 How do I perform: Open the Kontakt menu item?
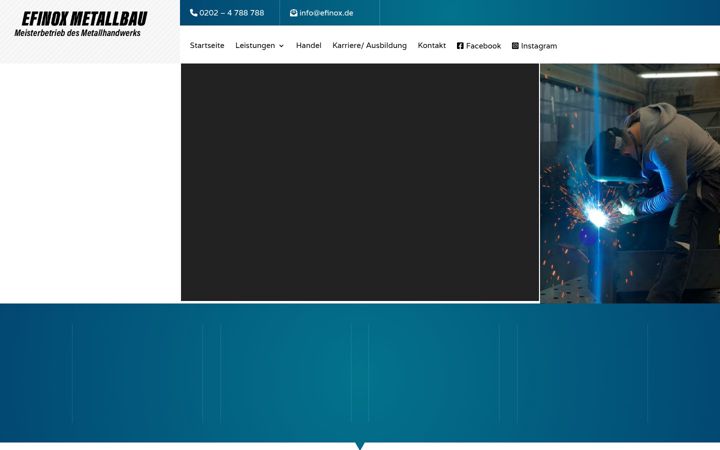tap(432, 45)
